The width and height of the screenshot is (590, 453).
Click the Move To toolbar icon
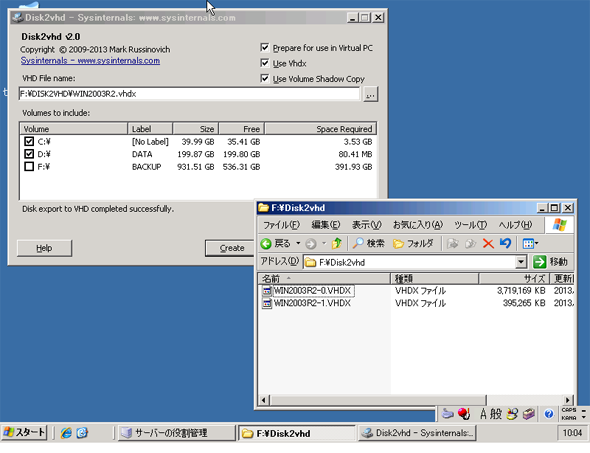point(453,244)
